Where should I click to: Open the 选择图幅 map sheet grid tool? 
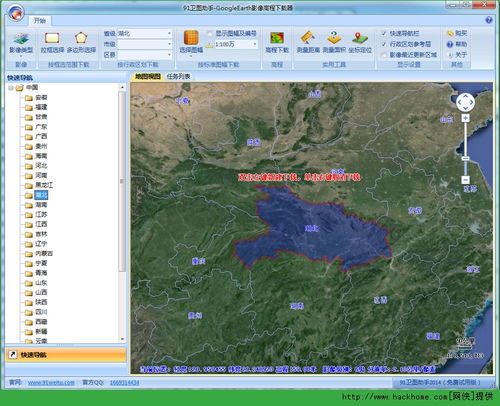pos(191,43)
